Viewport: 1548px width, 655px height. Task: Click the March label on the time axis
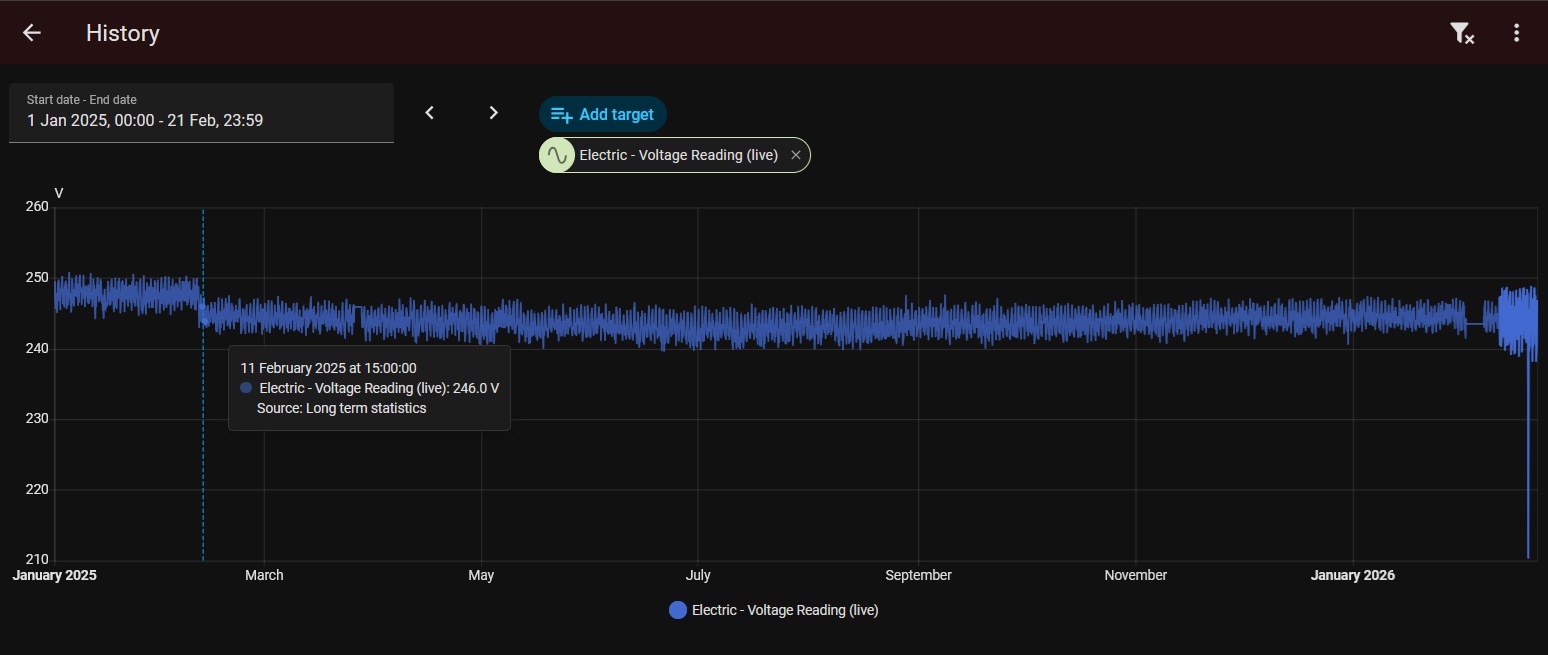pyautogui.click(x=264, y=575)
